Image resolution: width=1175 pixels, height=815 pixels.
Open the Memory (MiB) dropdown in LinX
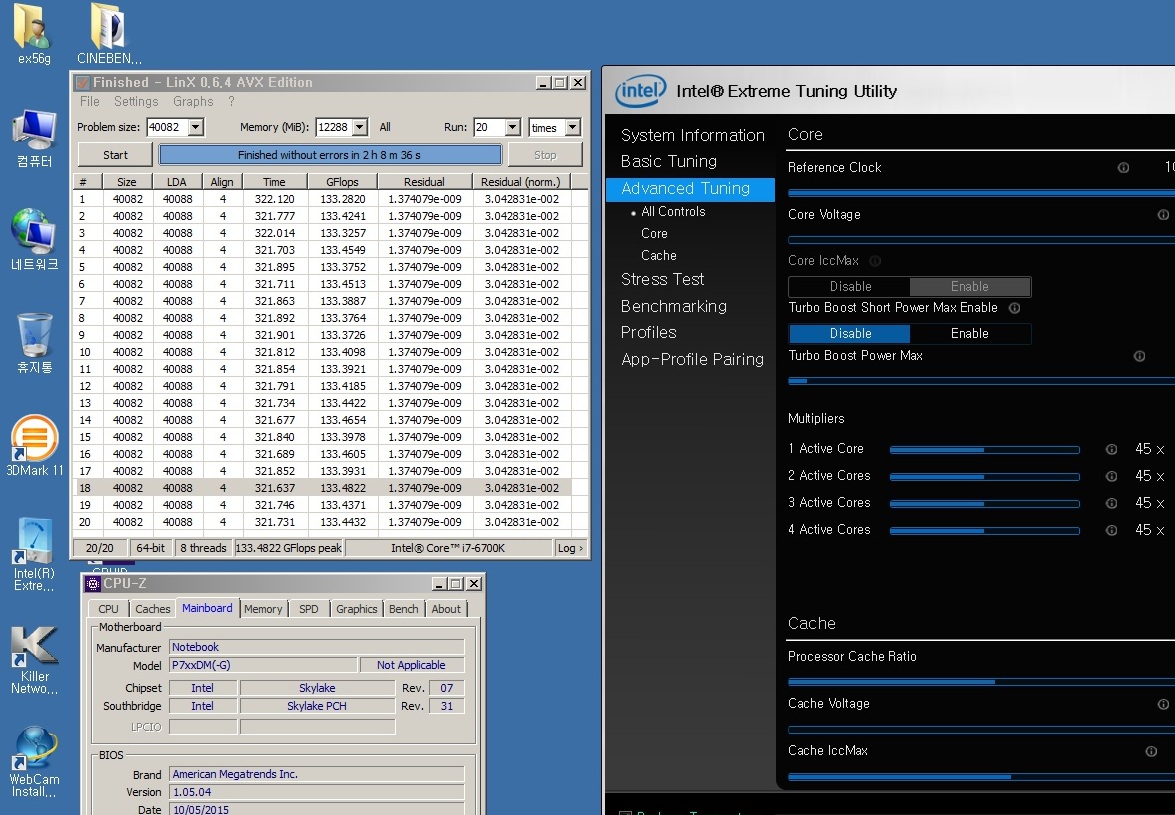(x=360, y=127)
